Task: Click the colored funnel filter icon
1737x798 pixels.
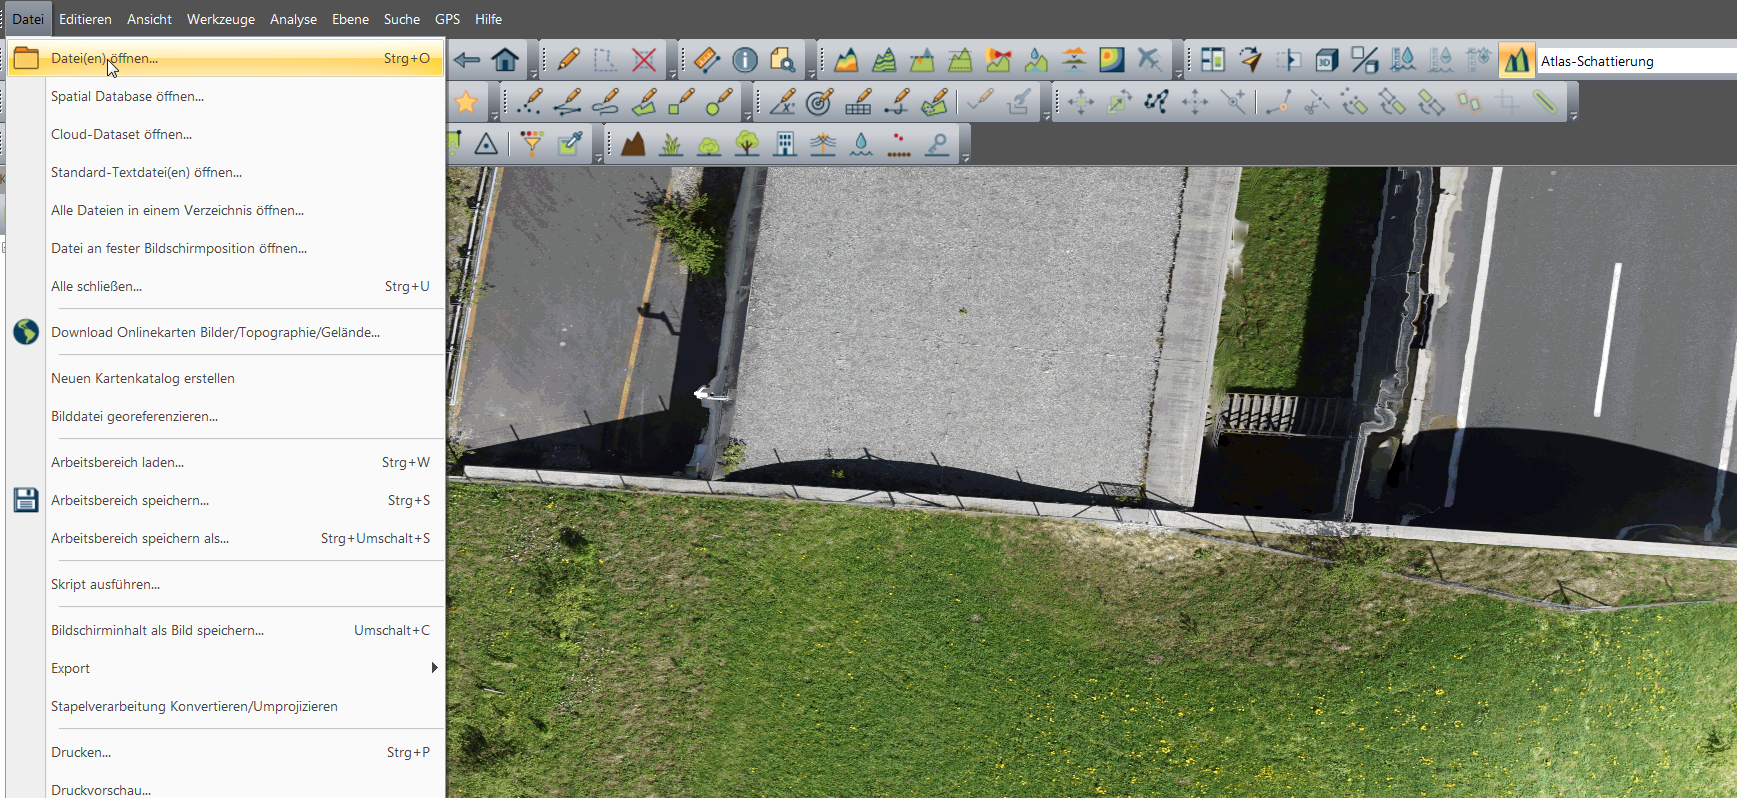Action: tap(532, 144)
